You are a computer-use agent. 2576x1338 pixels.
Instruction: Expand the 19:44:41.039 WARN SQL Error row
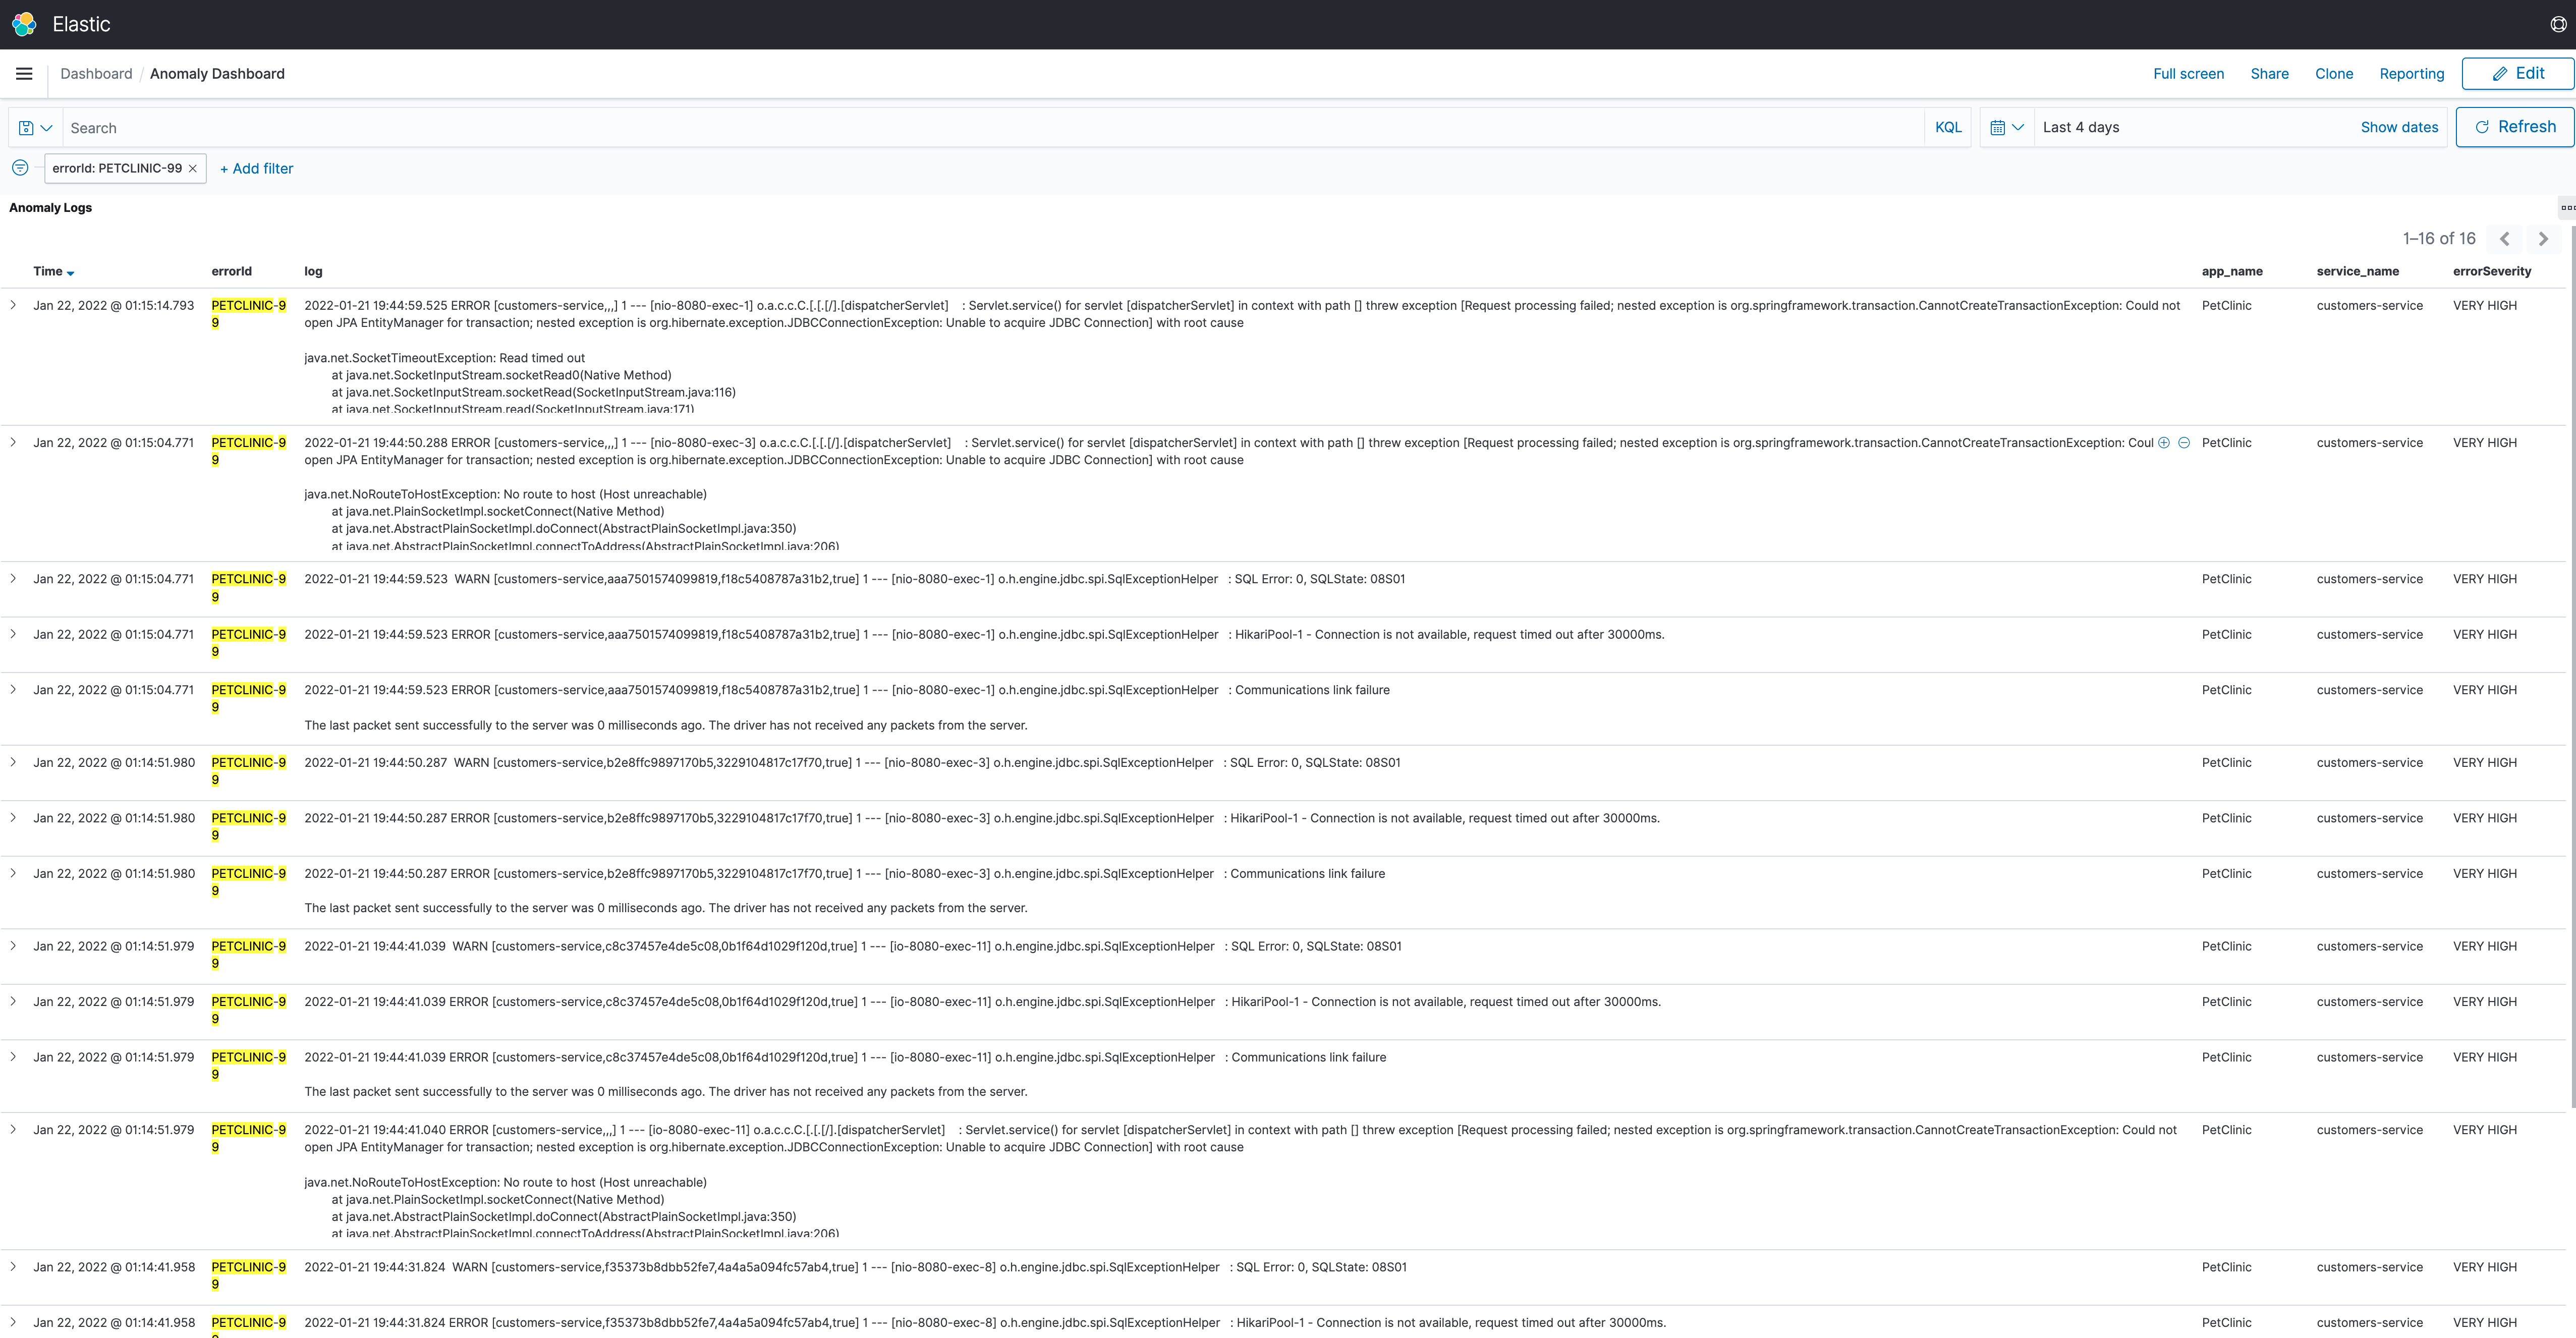point(13,946)
